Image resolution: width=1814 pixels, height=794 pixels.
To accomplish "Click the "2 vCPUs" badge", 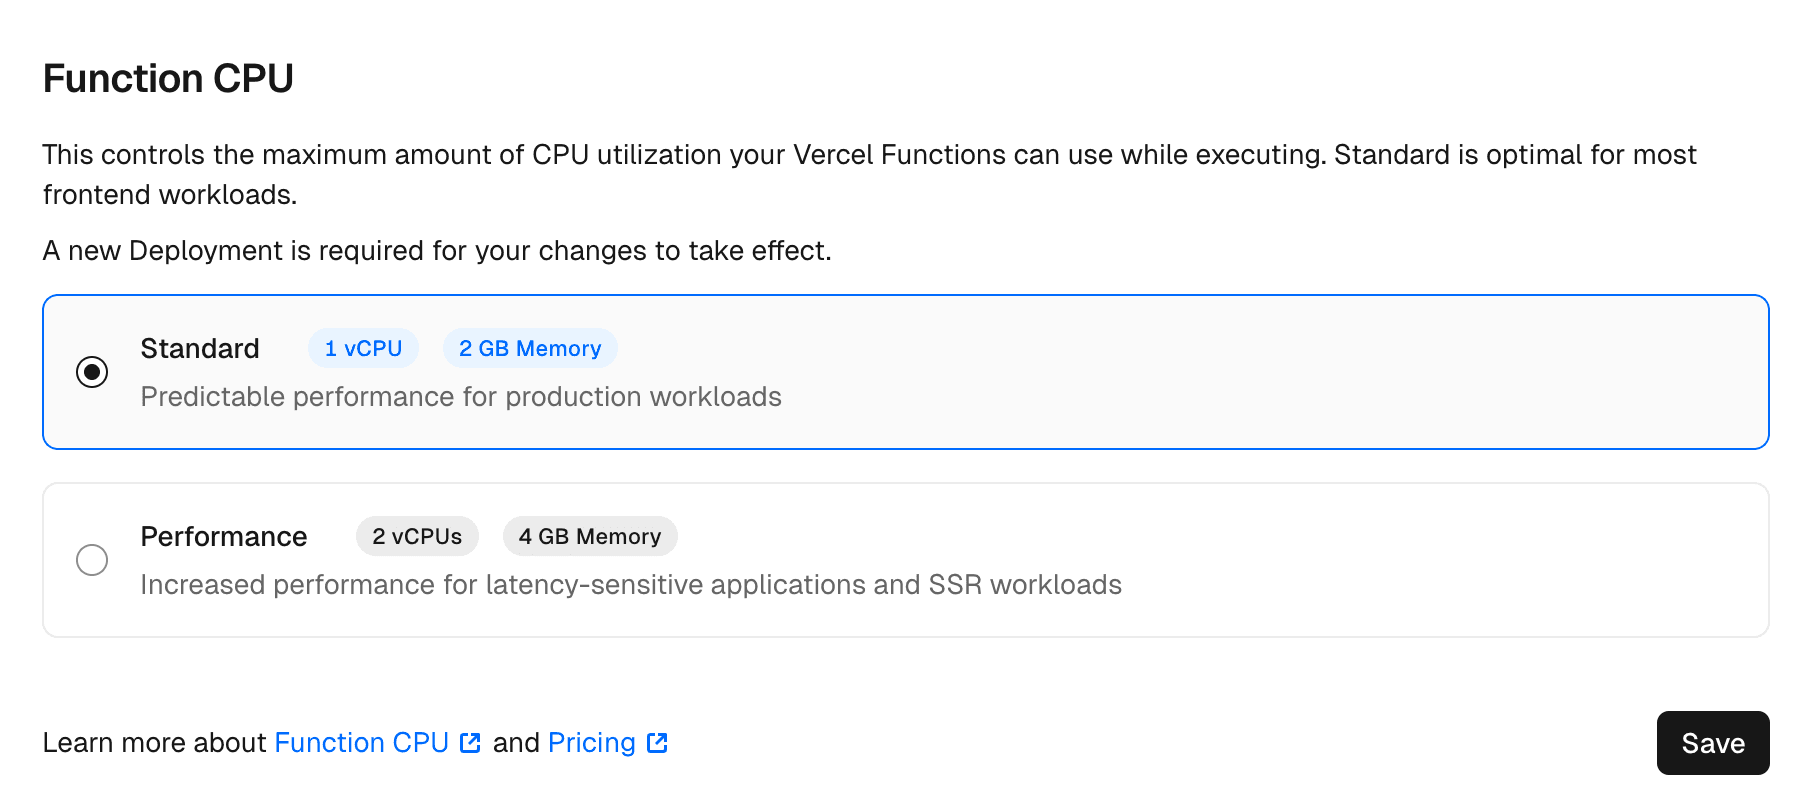I will [x=417, y=536].
